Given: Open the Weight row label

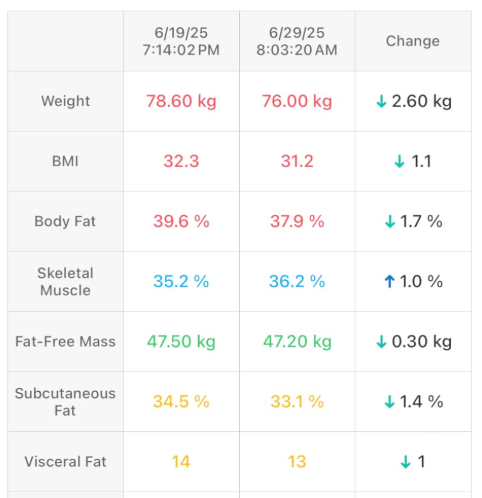Looking at the screenshot, I should (x=65, y=101).
